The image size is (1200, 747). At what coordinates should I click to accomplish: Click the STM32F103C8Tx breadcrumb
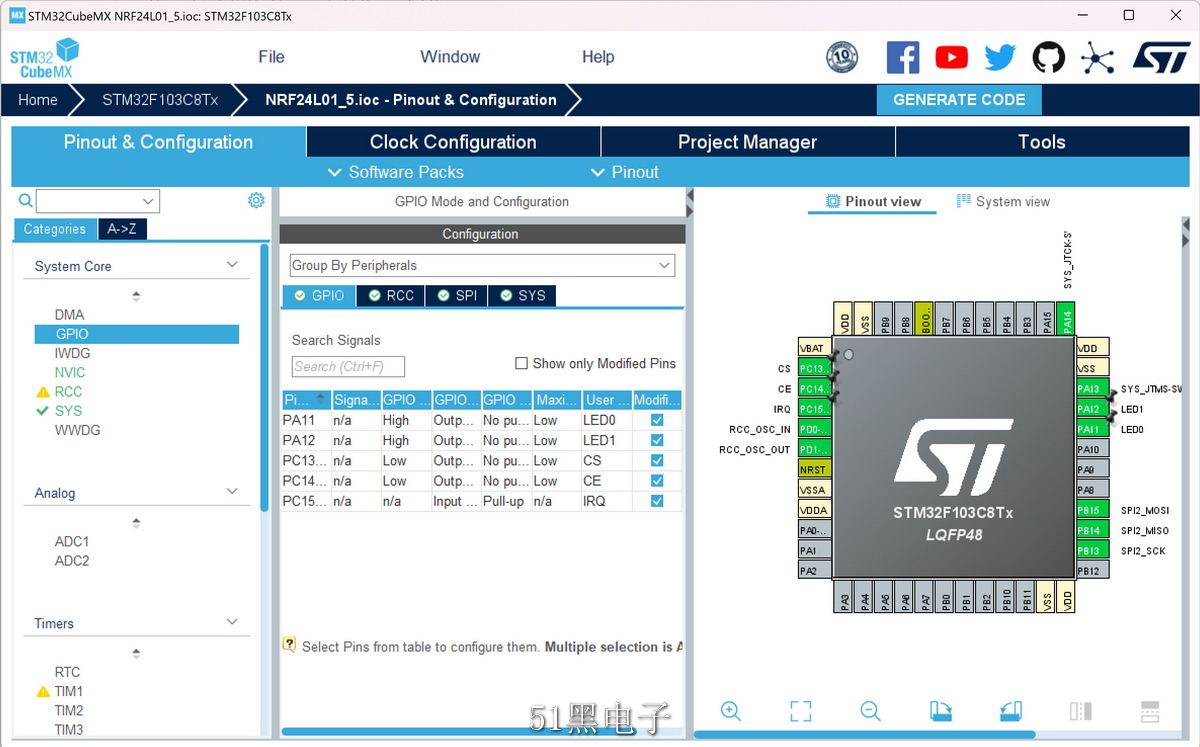click(160, 100)
